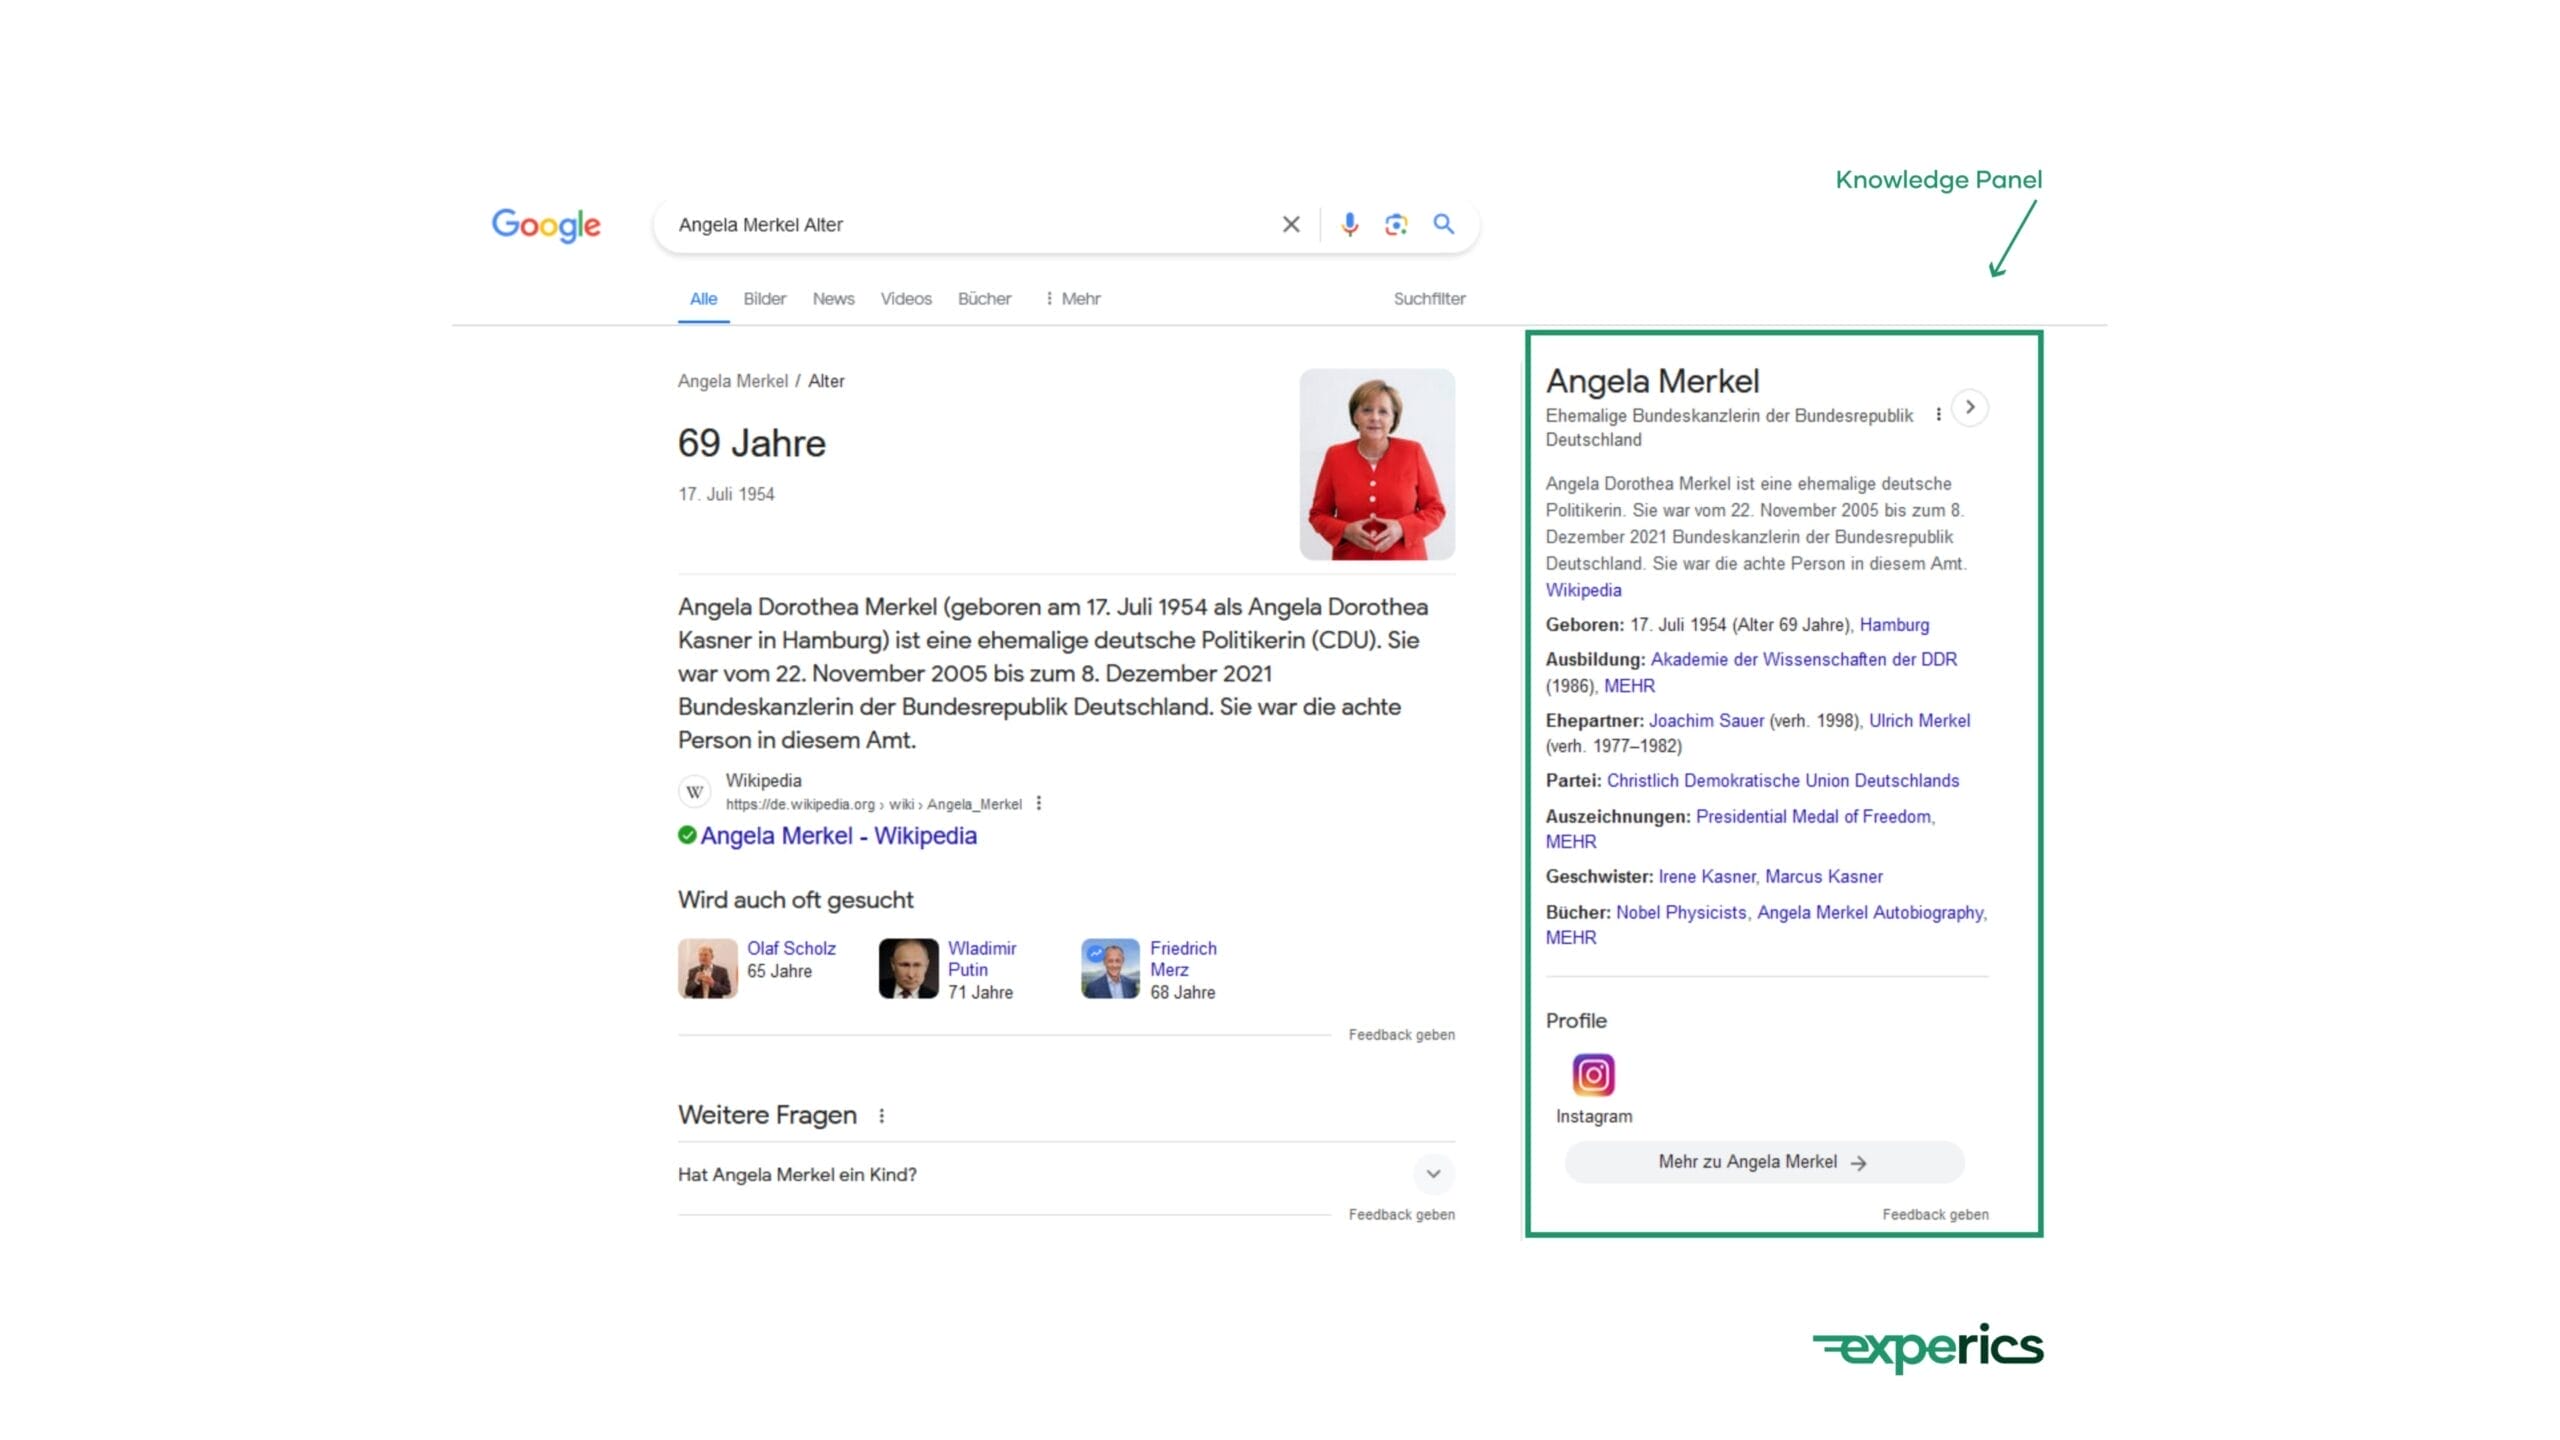The image size is (2560, 1440).
Task: Click the Olaf Scholz thumbnail
Action: [709, 967]
